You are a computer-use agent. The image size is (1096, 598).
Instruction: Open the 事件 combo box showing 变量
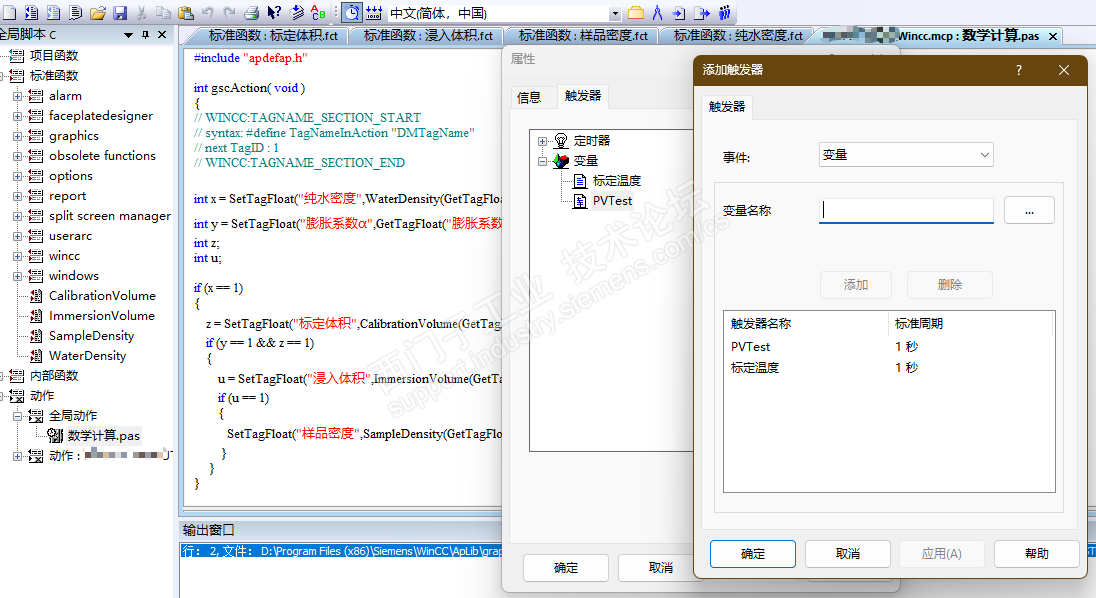click(x=906, y=155)
